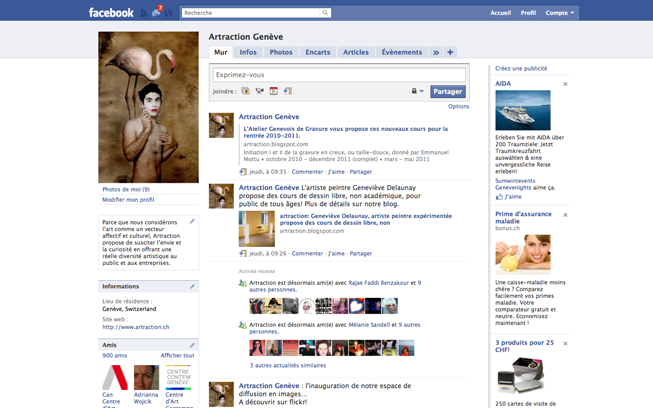Screen dimensions: 653x408
Task: Click the Partager button
Action: point(447,91)
